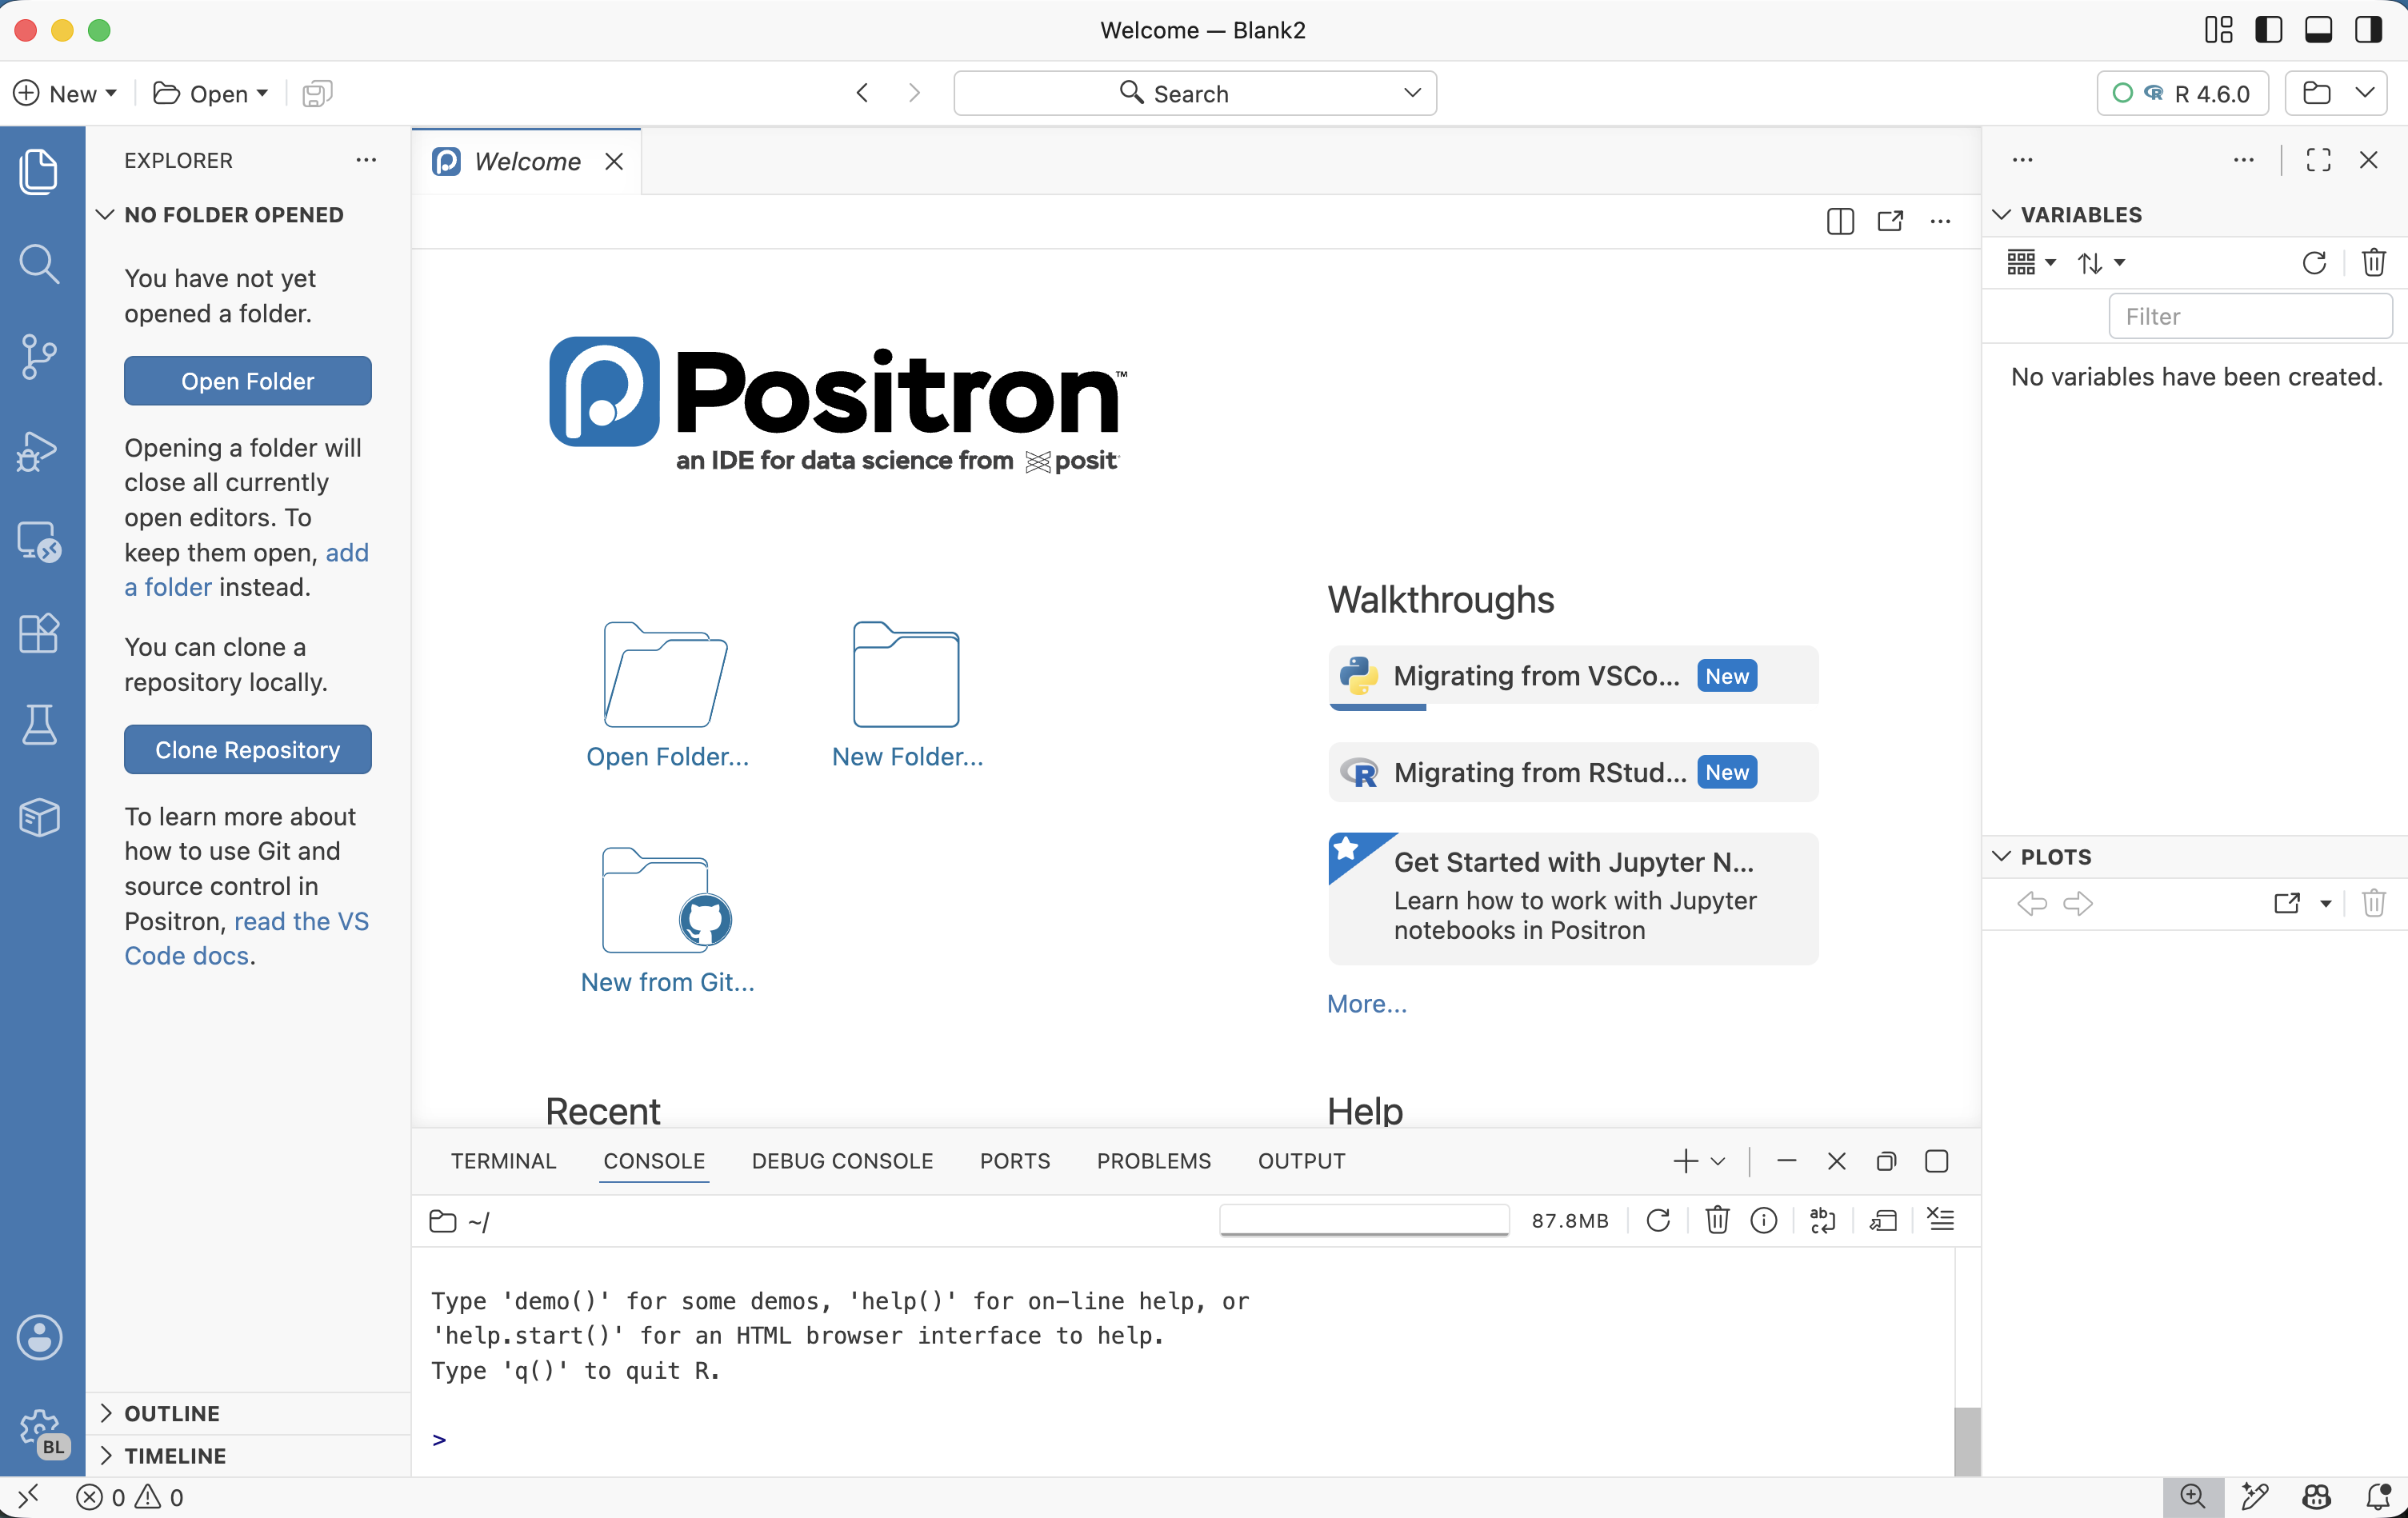Image resolution: width=2408 pixels, height=1518 pixels.
Task: Split the editor to the right
Action: coord(1840,221)
